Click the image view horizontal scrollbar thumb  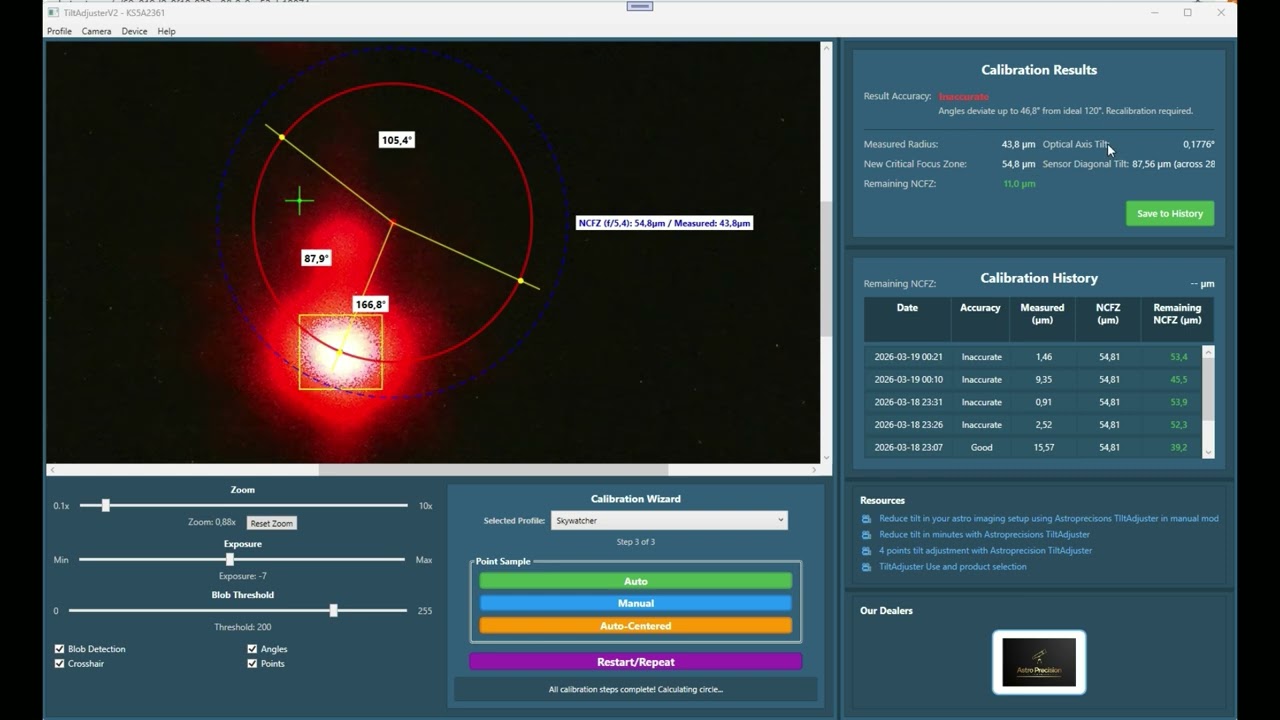493,470
